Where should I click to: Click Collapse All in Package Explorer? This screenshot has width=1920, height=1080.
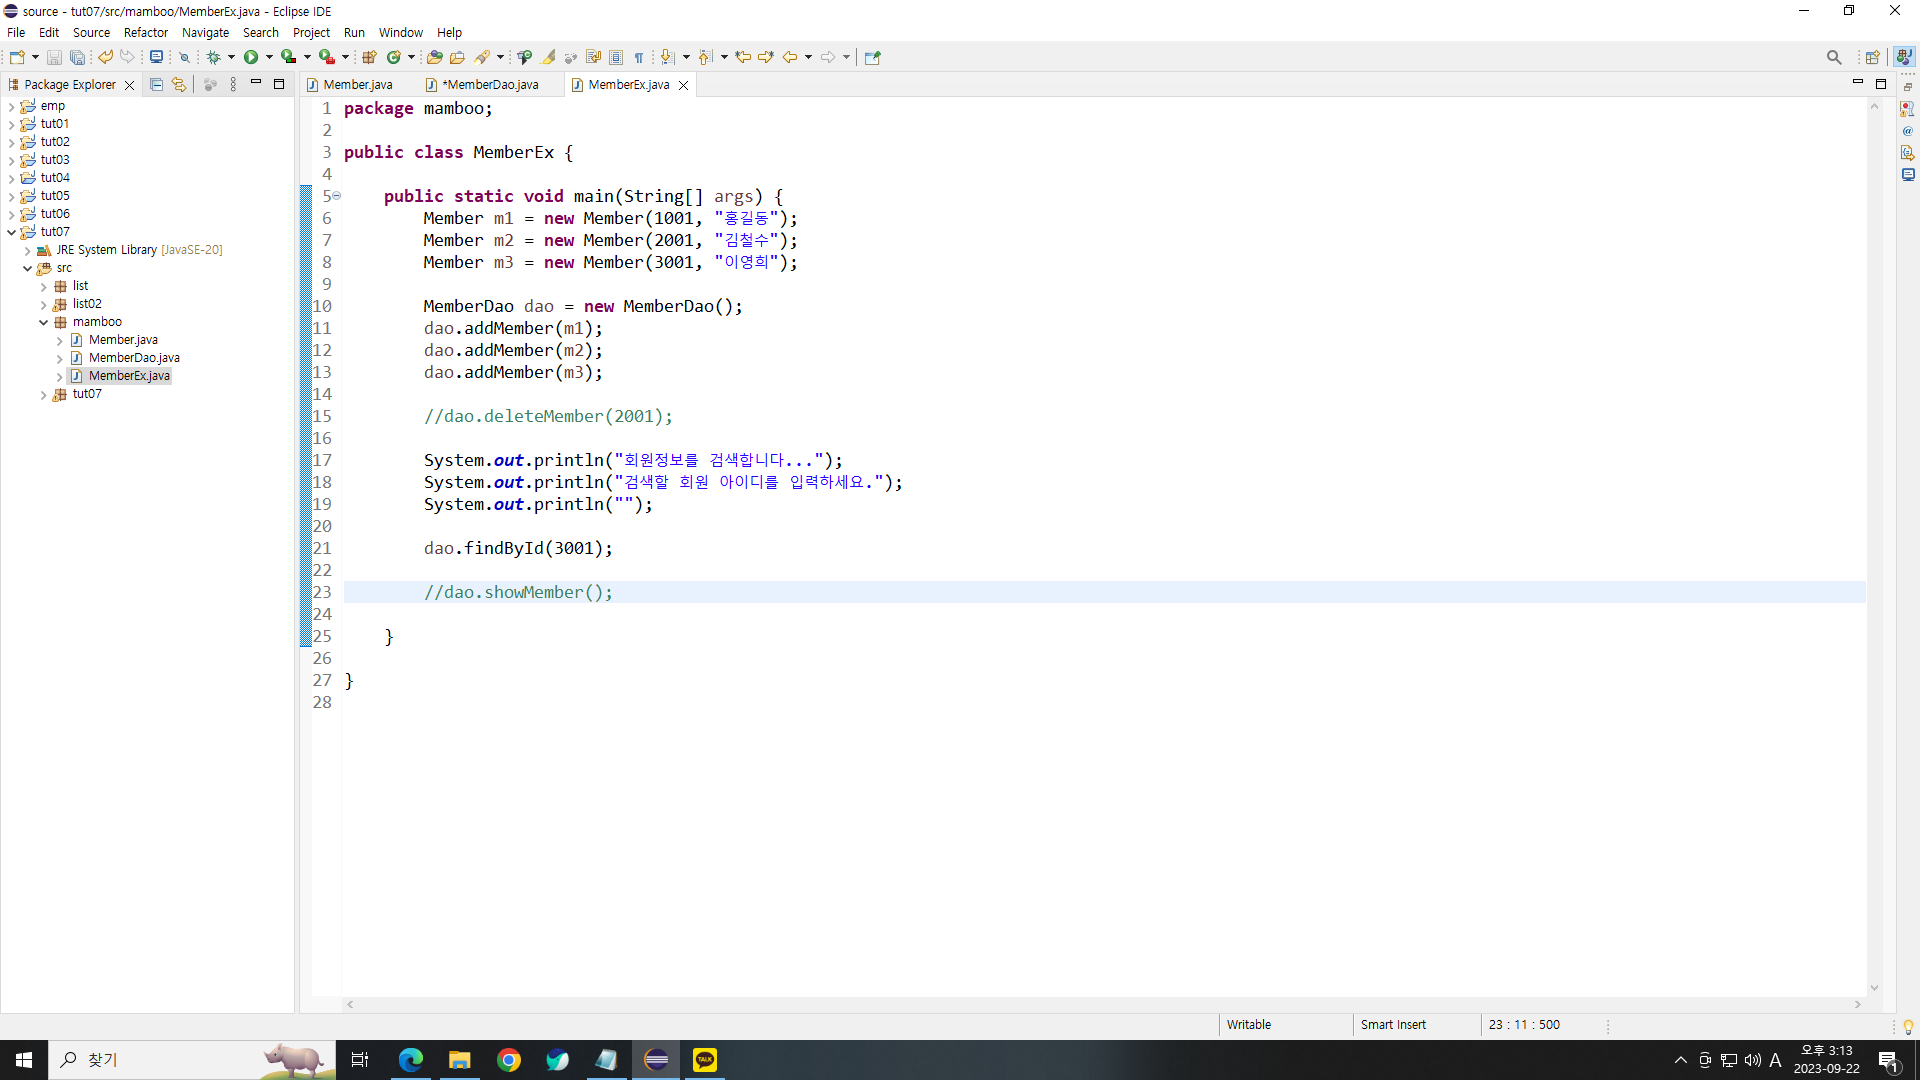coord(156,85)
